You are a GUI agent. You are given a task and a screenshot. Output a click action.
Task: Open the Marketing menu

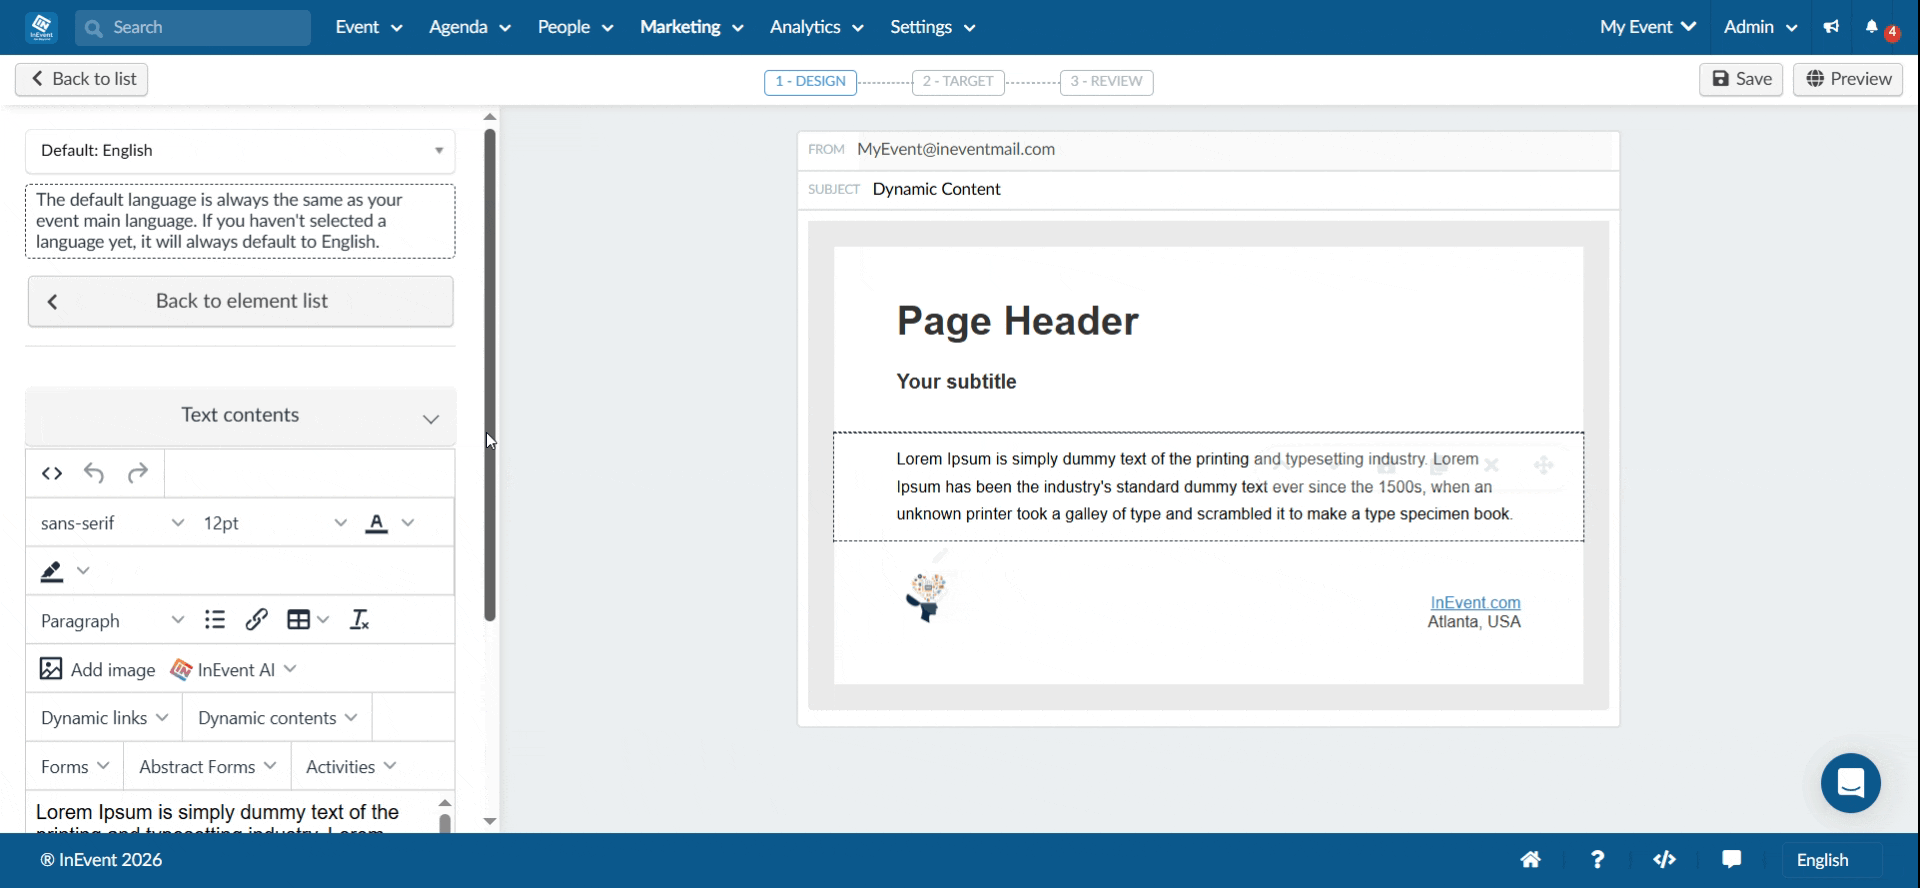click(x=691, y=27)
